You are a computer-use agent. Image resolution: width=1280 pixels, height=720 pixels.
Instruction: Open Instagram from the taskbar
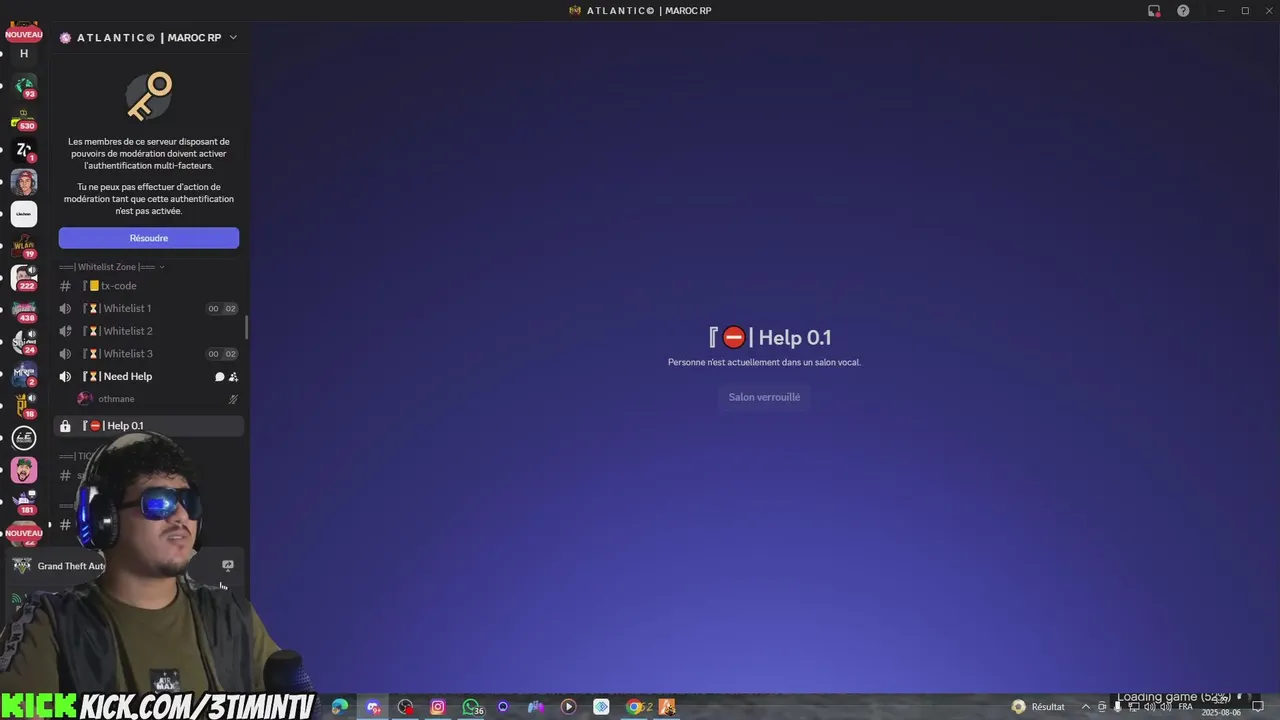click(x=437, y=707)
